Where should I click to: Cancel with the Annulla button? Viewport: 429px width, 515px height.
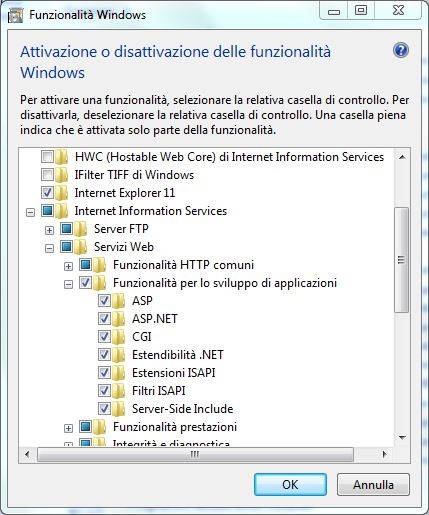(x=373, y=484)
